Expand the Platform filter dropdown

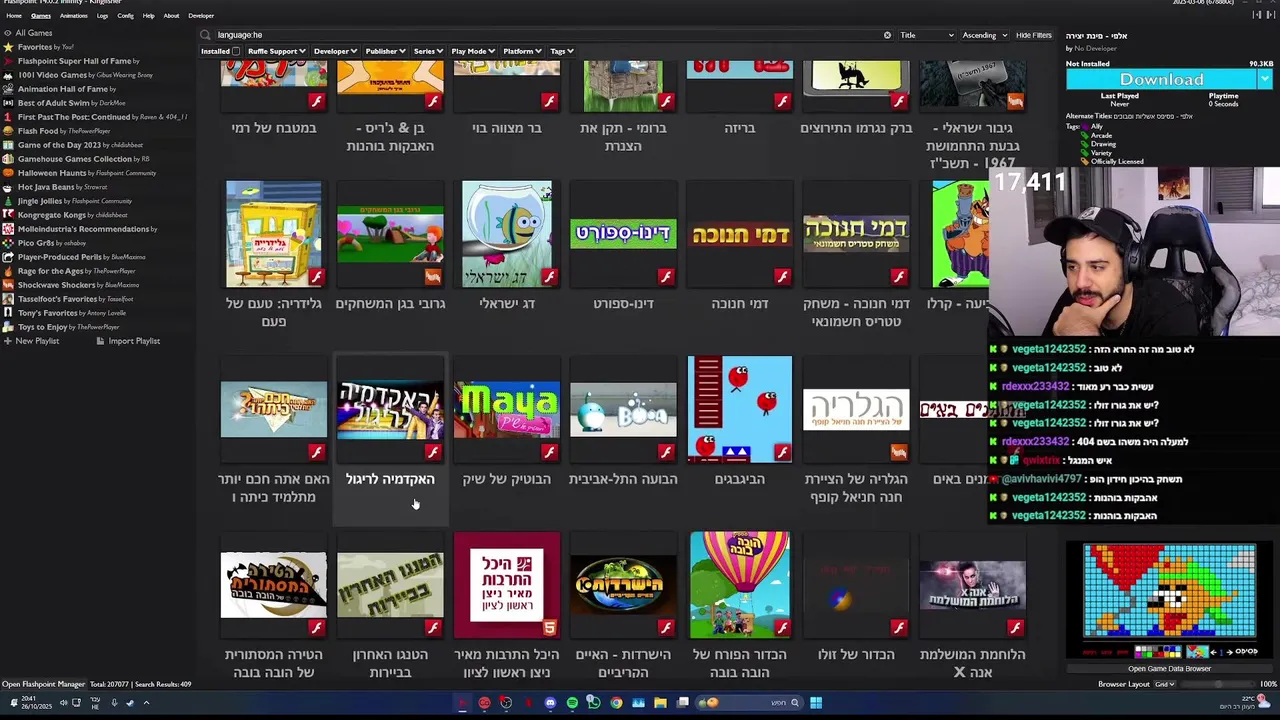point(522,51)
